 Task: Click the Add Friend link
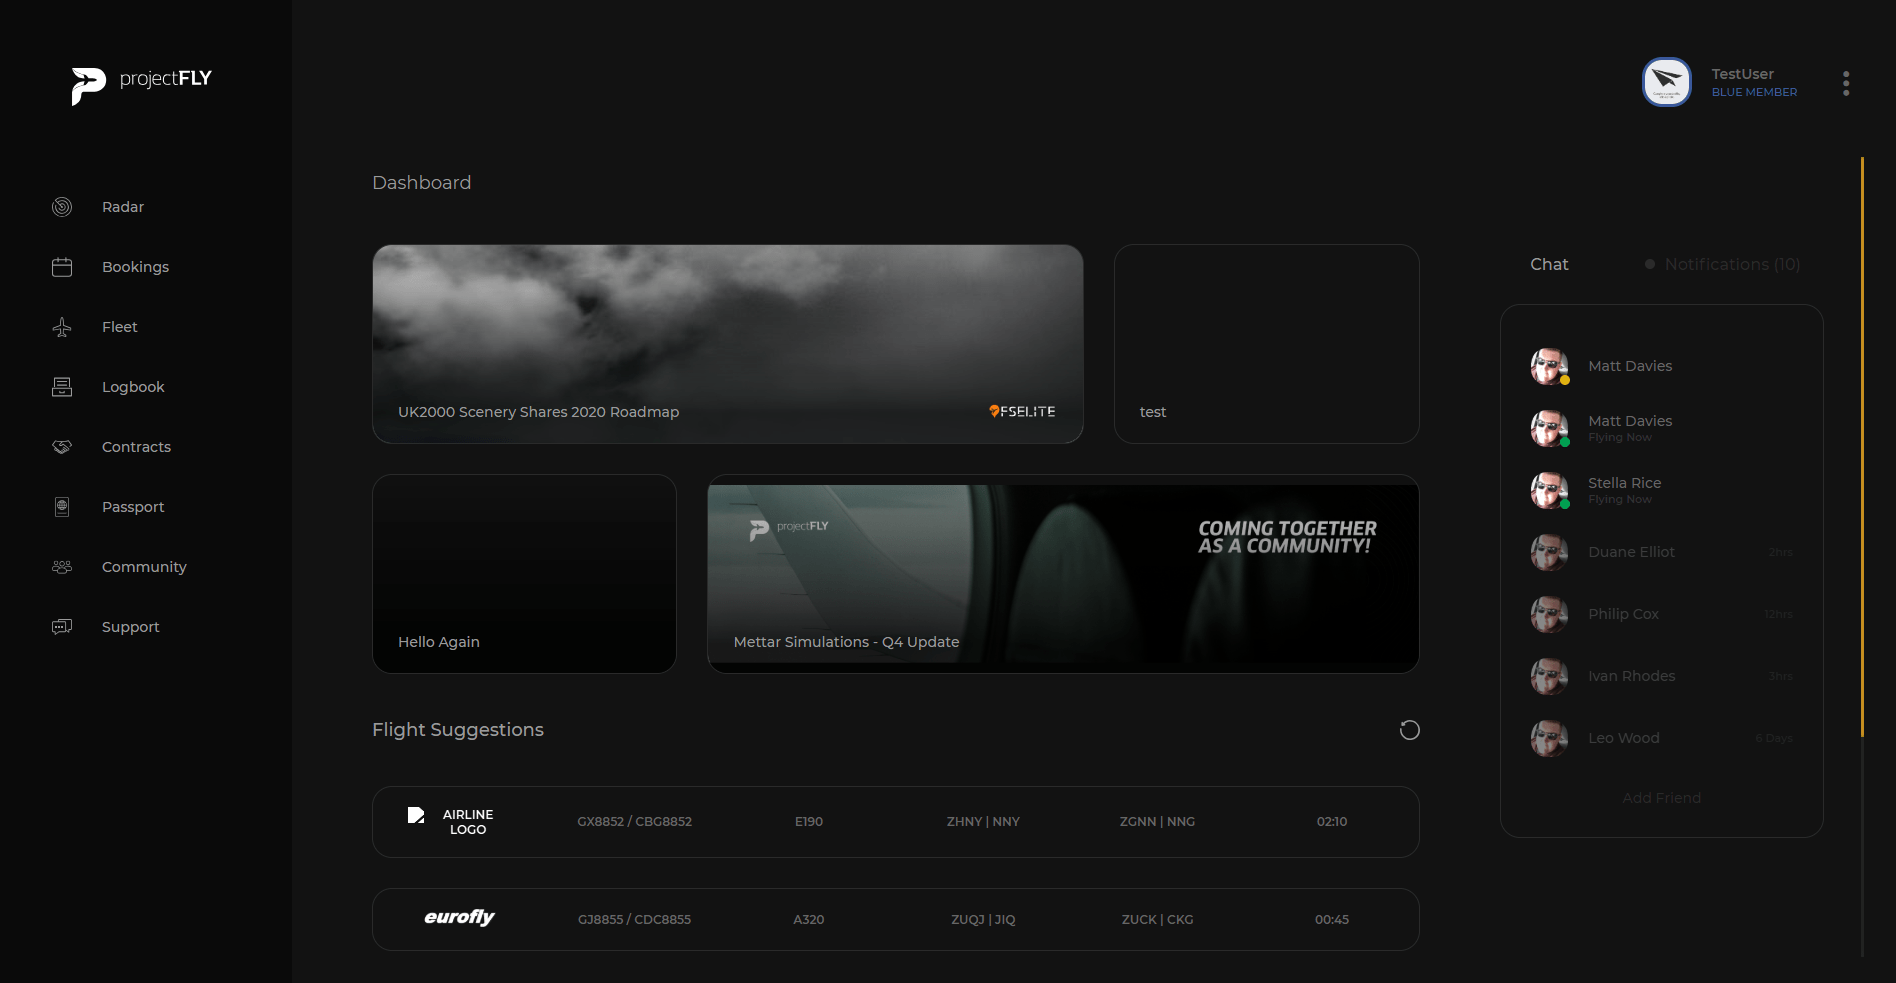click(x=1661, y=798)
